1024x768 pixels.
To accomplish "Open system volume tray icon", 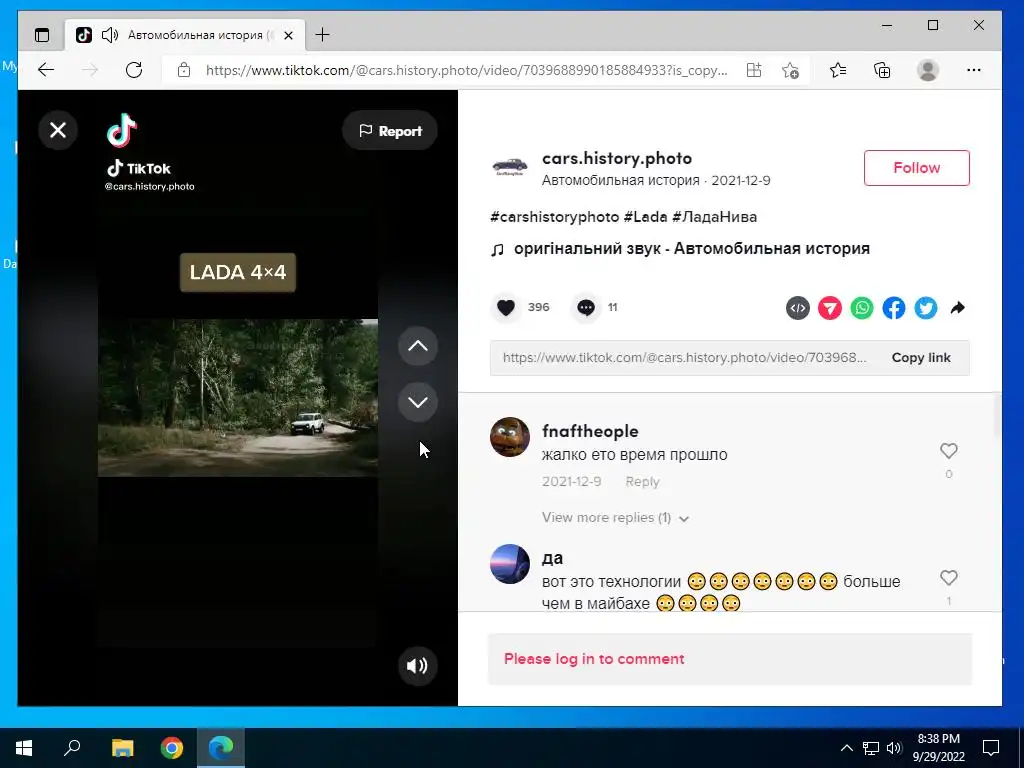I will [x=894, y=748].
